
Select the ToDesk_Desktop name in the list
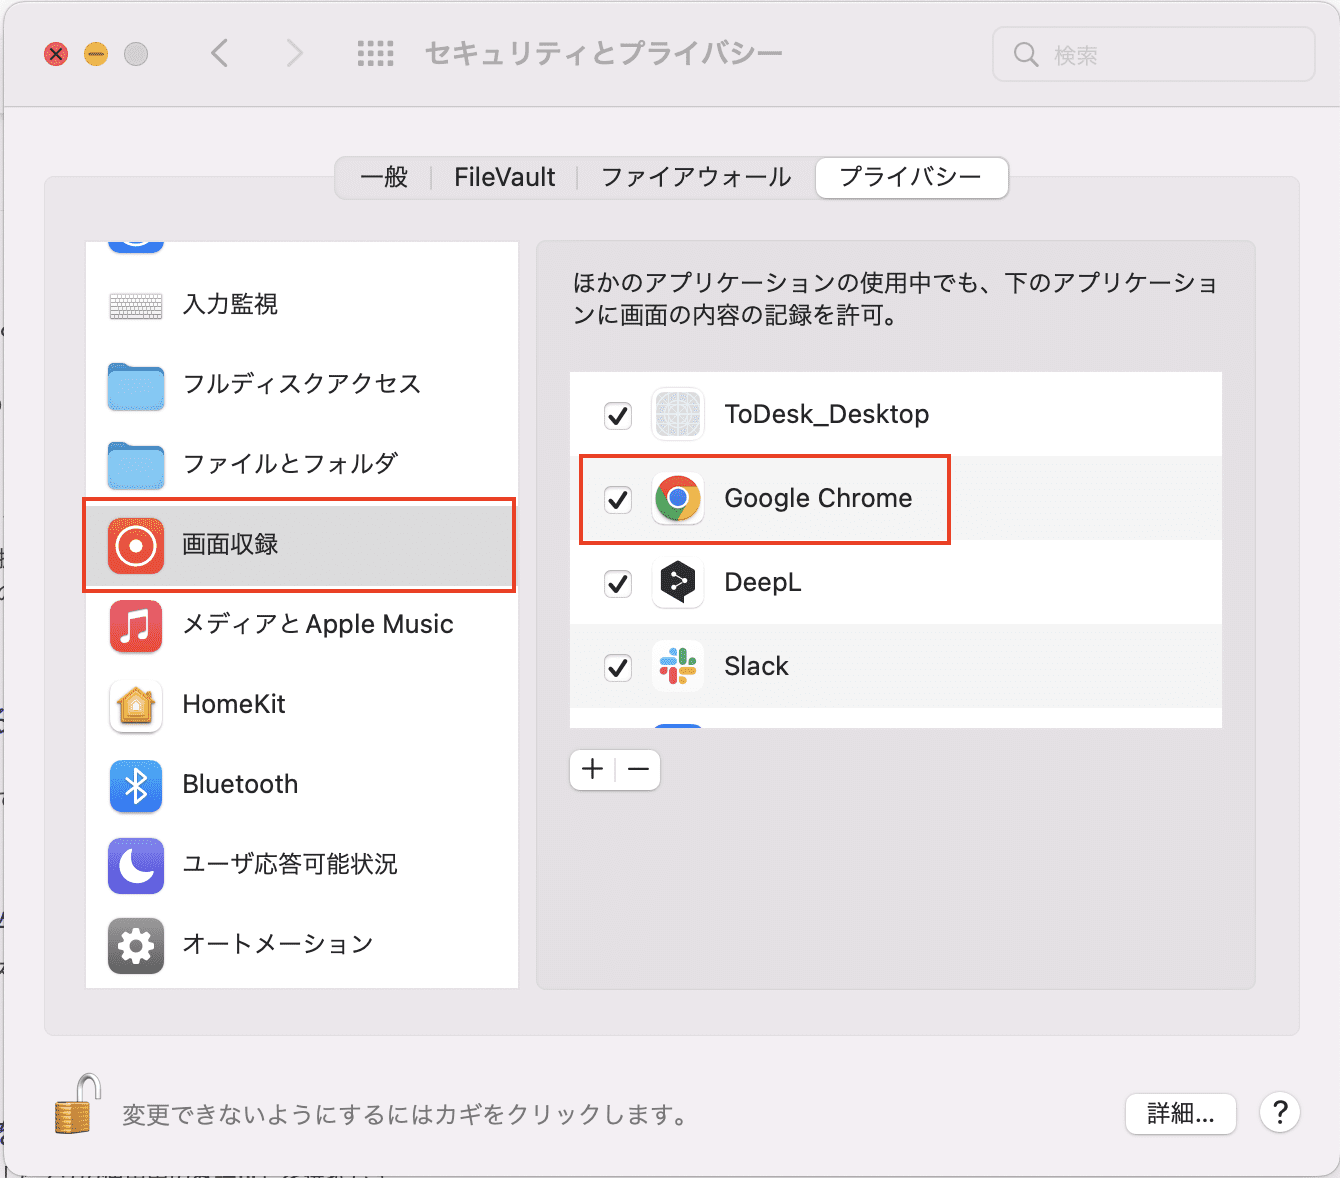pyautogui.click(x=827, y=414)
